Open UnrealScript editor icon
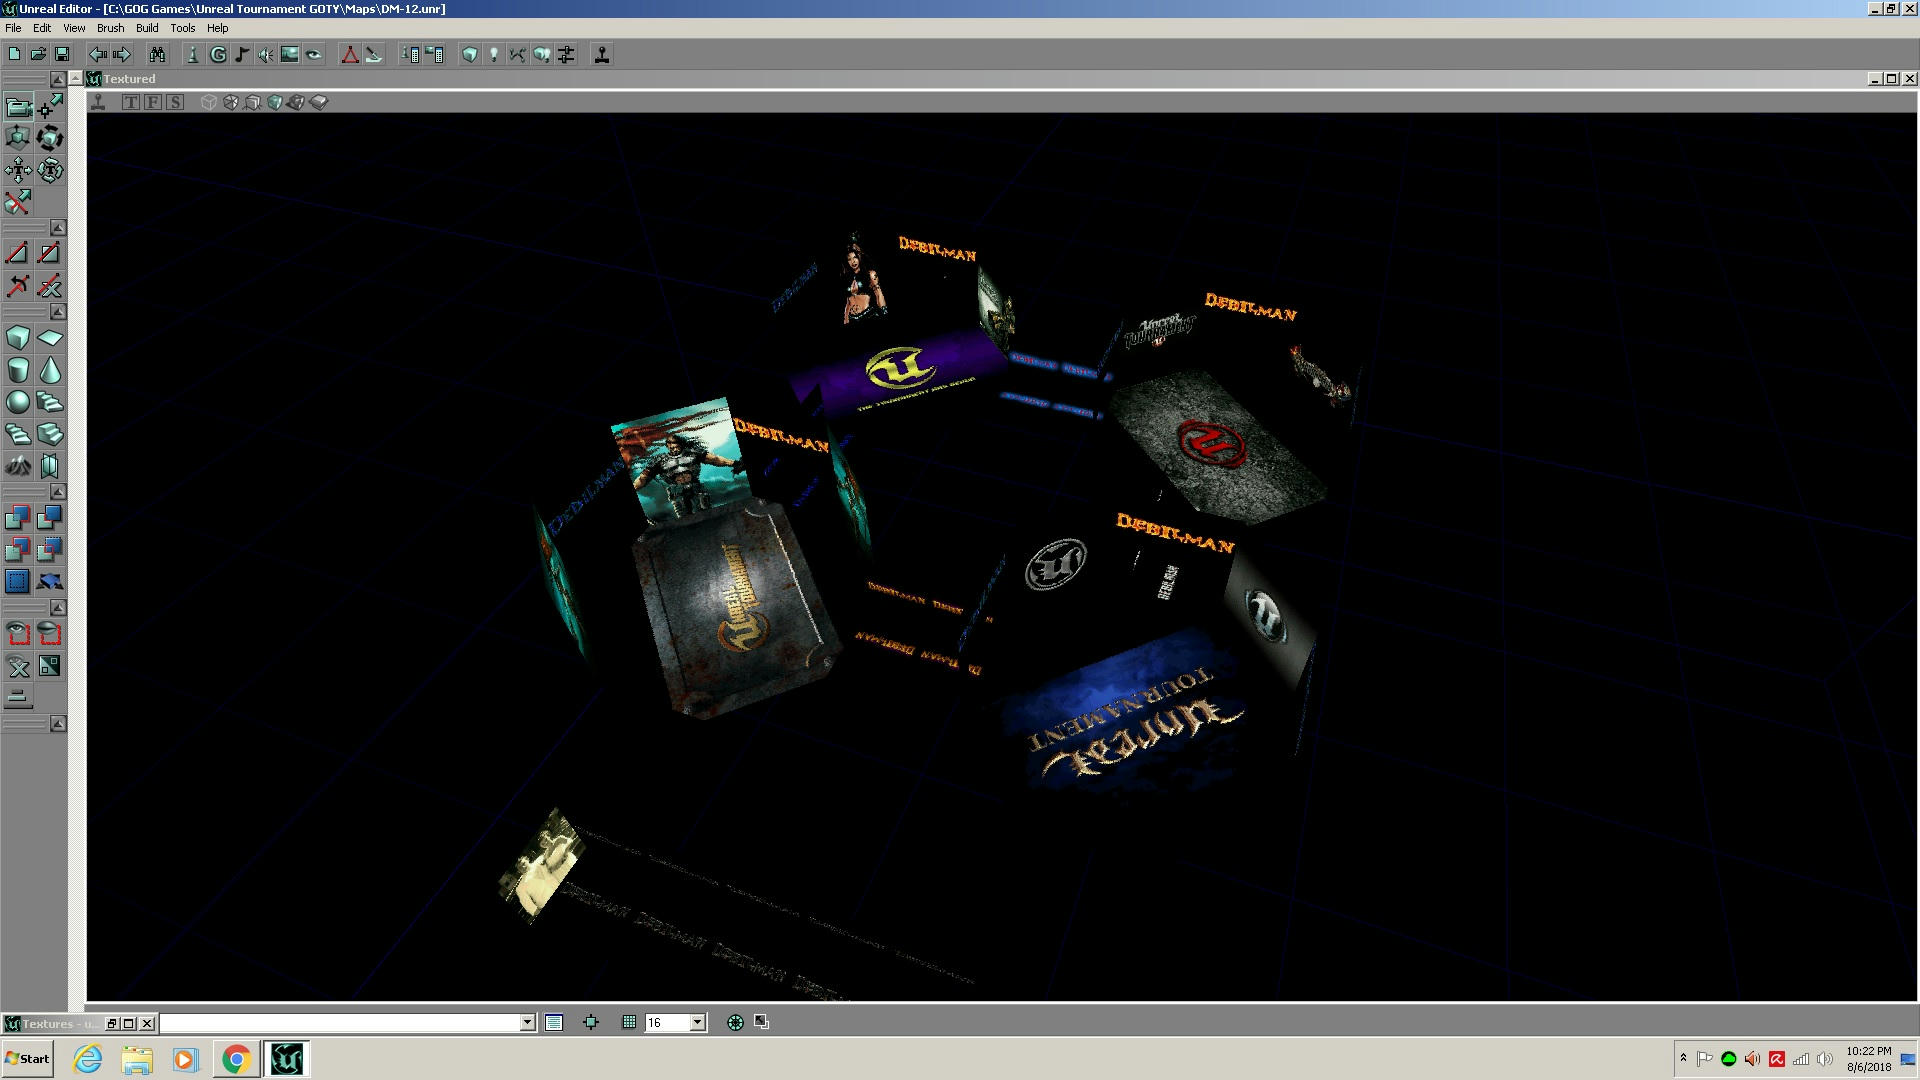Screen dimensions: 1920x1080 373,54
